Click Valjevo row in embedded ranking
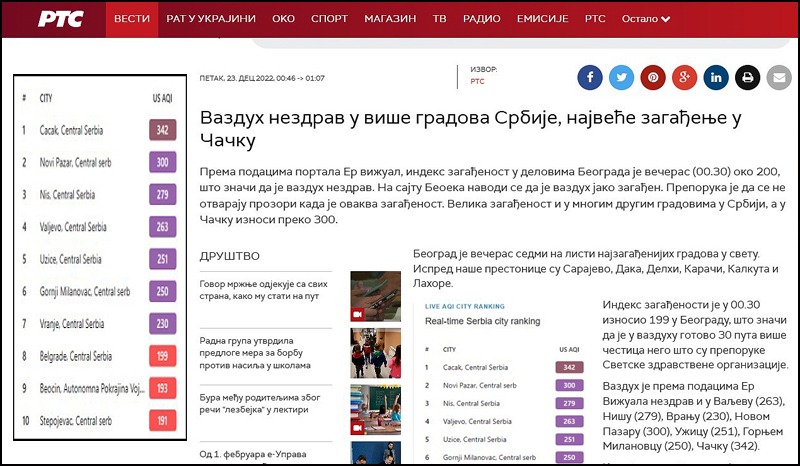 (504, 421)
